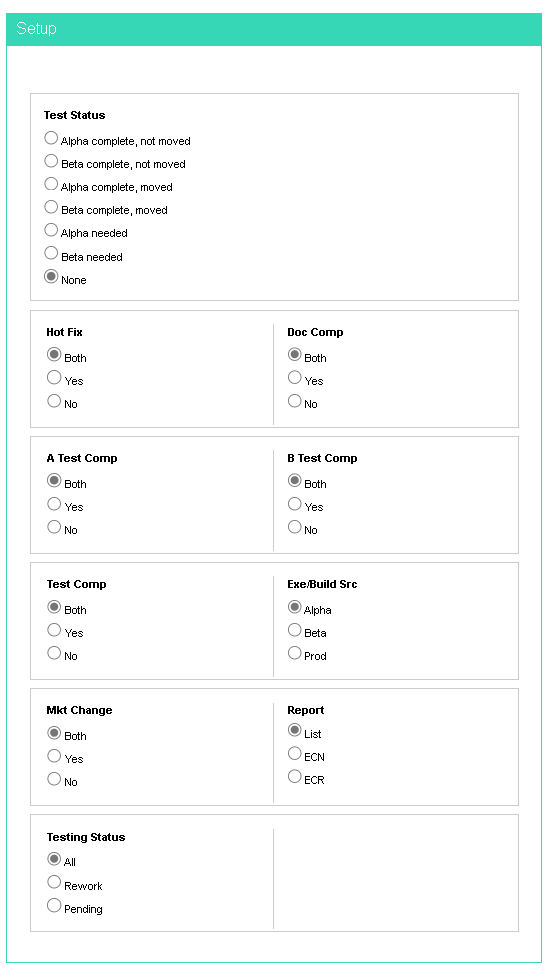Set Hot Fix to No

coord(54,400)
